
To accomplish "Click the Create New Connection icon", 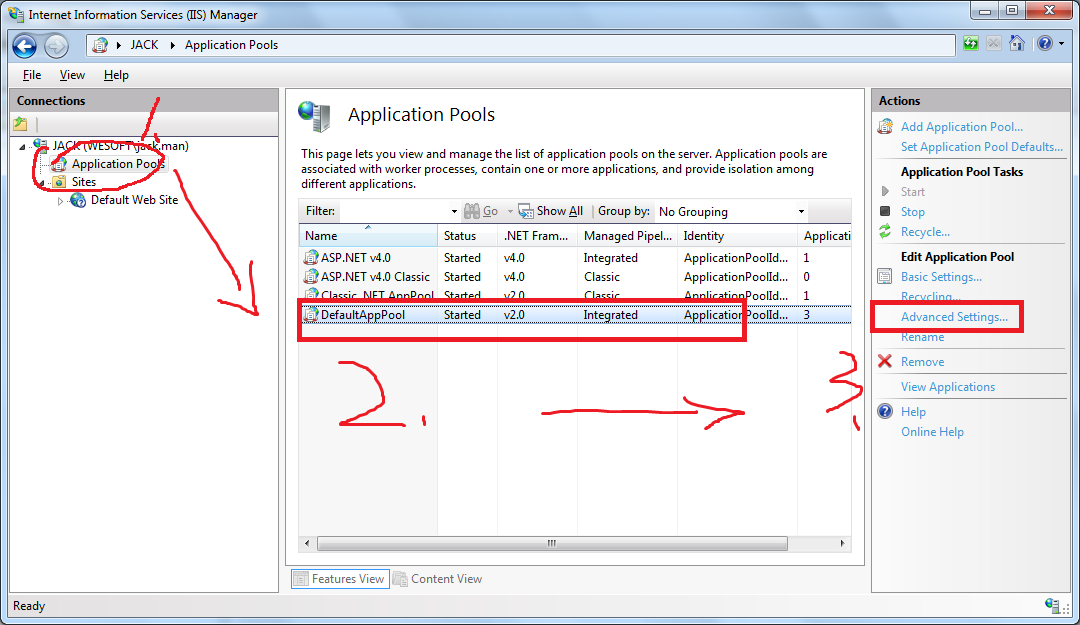I will pos(21,124).
